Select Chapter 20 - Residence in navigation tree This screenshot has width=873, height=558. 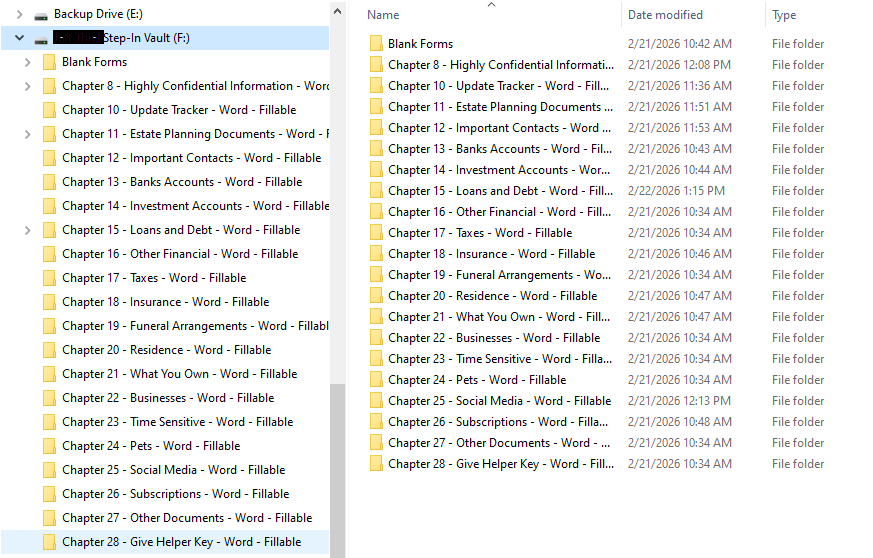click(x=167, y=349)
